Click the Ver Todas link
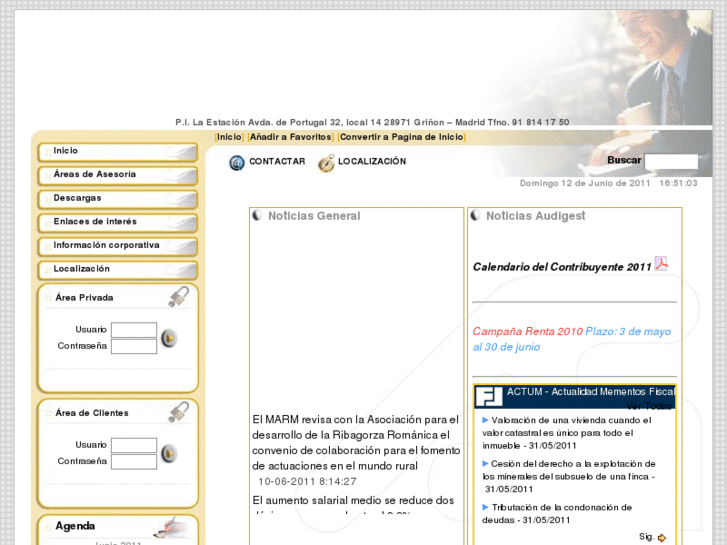This screenshot has height=545, width=727. tap(649, 406)
